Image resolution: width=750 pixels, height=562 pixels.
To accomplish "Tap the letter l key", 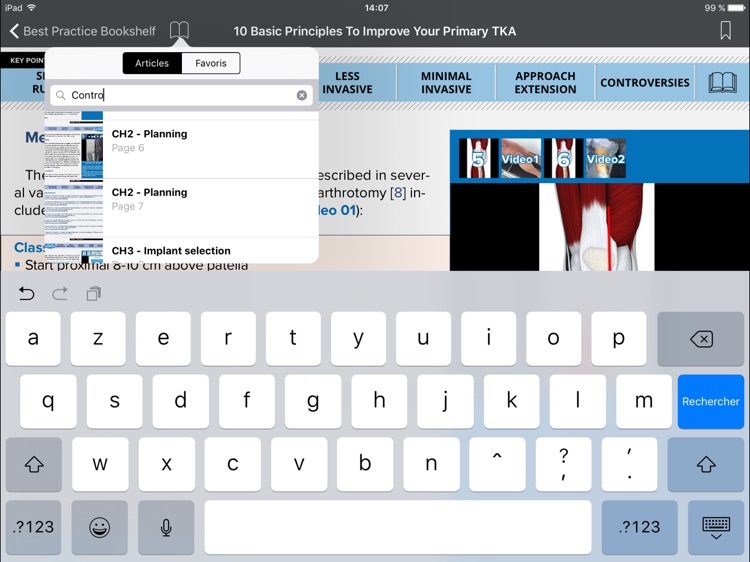I will click(578, 401).
